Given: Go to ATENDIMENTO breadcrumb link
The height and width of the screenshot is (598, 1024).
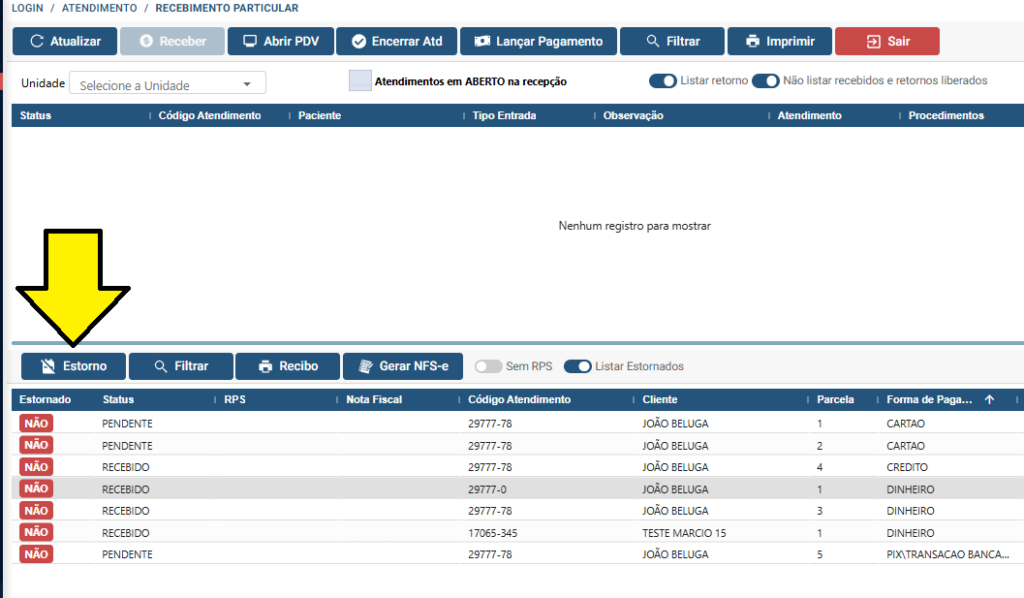Looking at the screenshot, I should (x=99, y=8).
